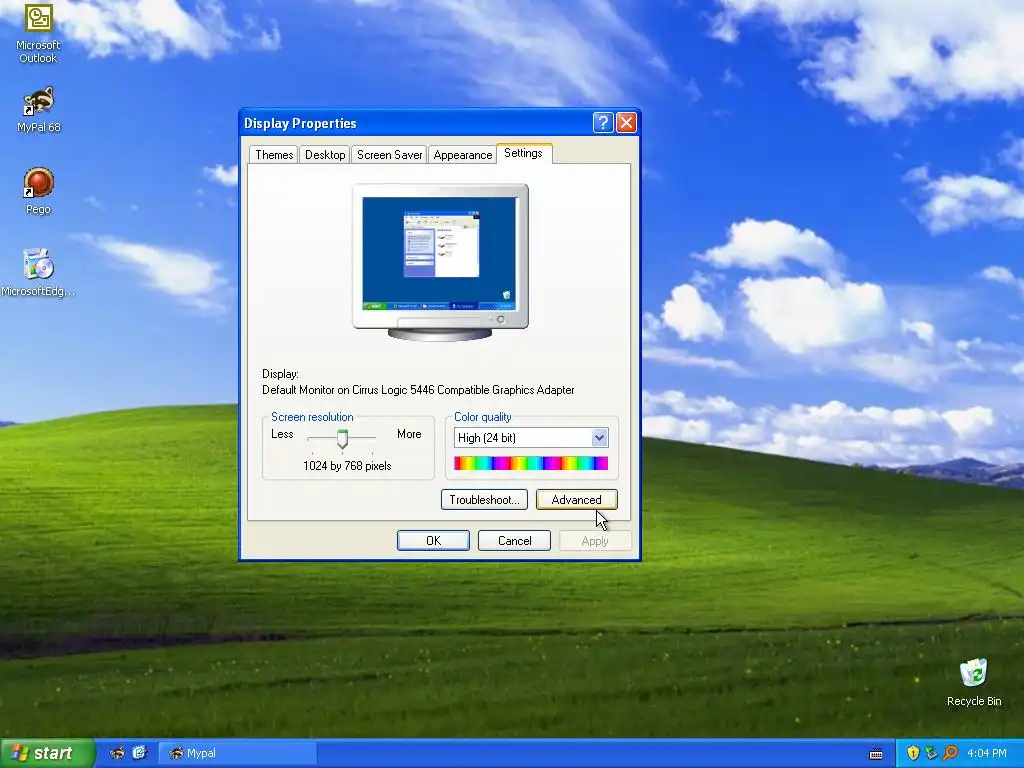Click the monitor preview image
This screenshot has width=1024, height=768.
coord(440,263)
